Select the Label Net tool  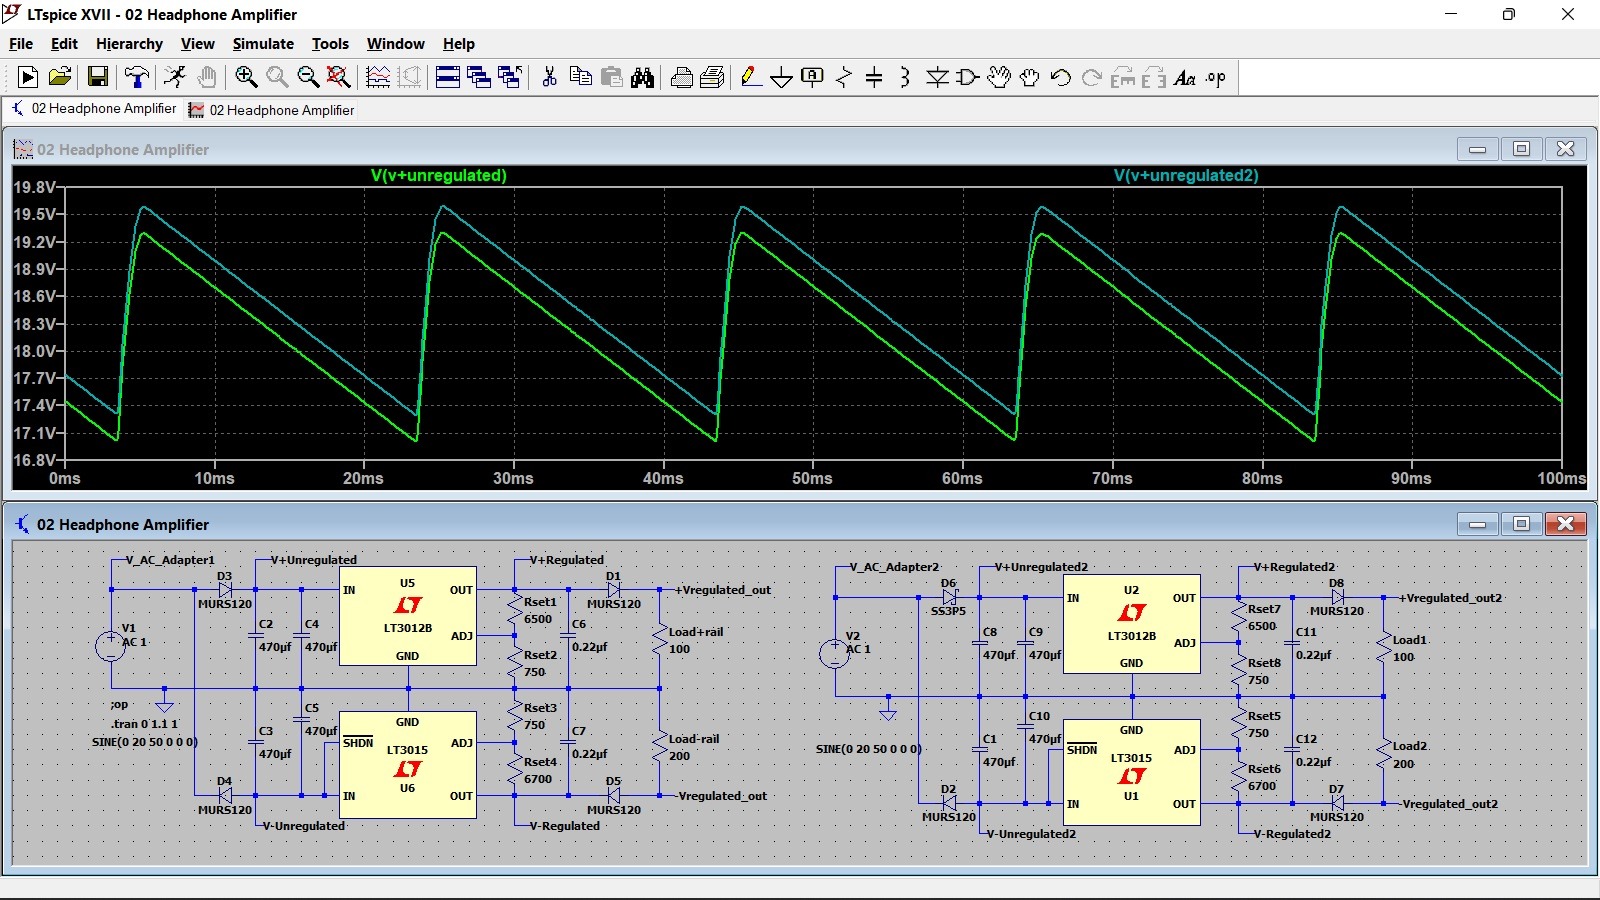[813, 77]
